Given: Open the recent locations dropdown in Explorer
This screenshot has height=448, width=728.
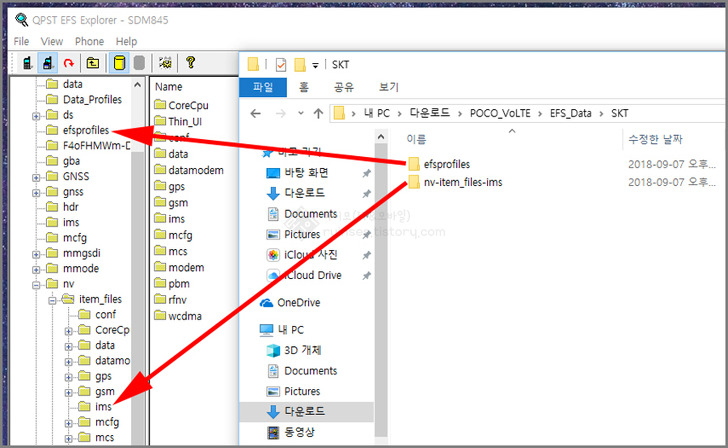Looking at the screenshot, I should click(301, 113).
